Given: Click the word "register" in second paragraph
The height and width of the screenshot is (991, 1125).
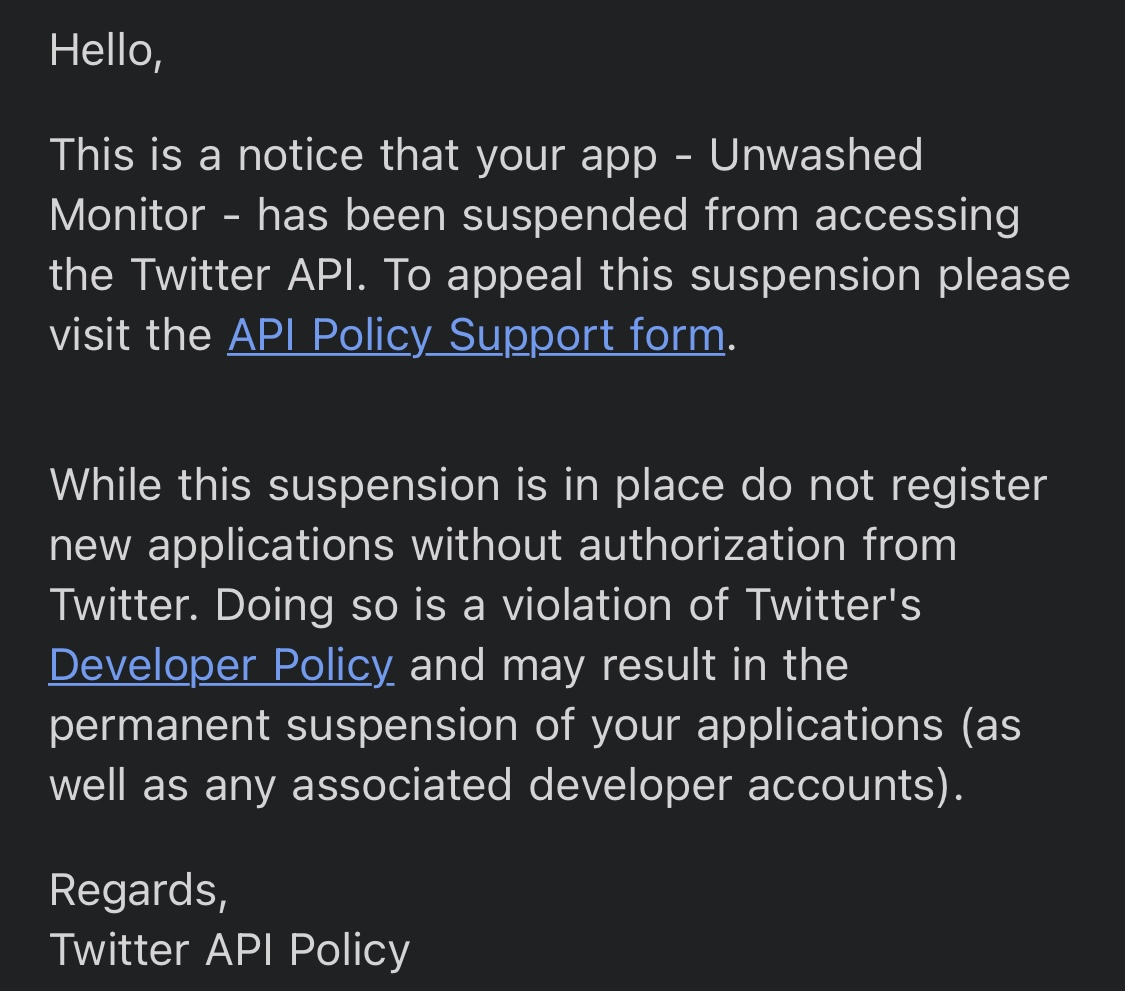Looking at the screenshot, I should (x=969, y=487).
